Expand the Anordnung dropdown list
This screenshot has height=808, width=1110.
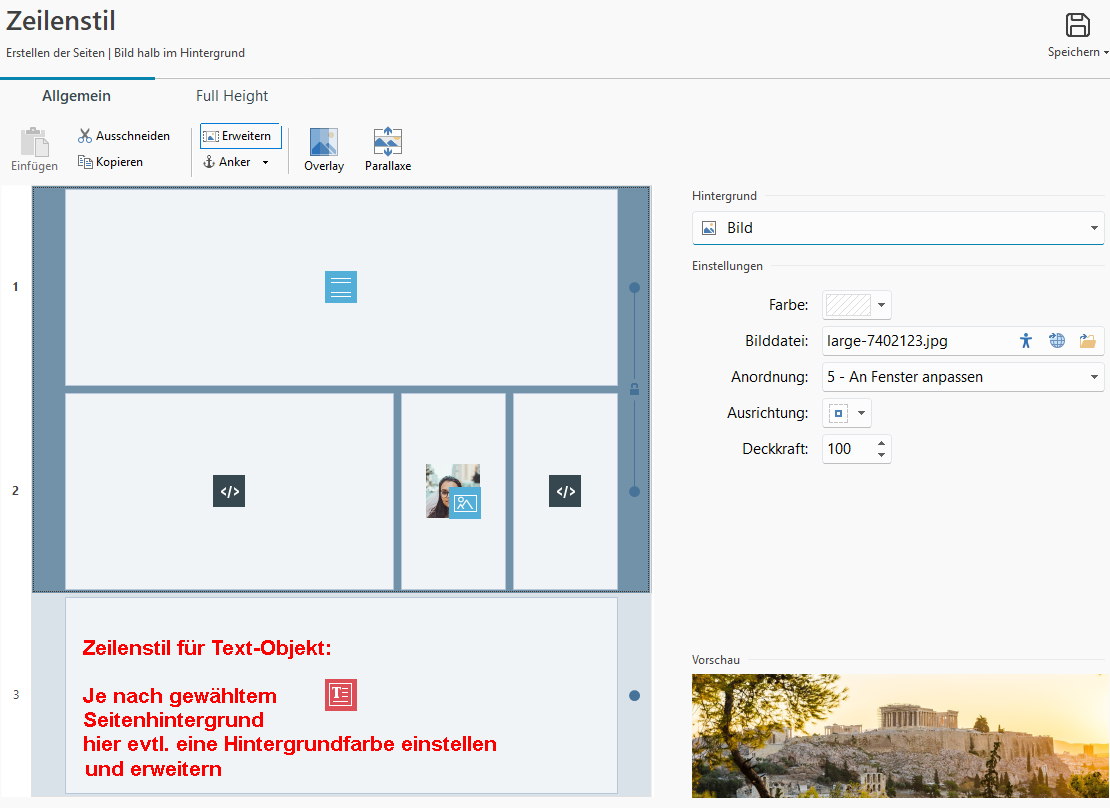(962, 377)
